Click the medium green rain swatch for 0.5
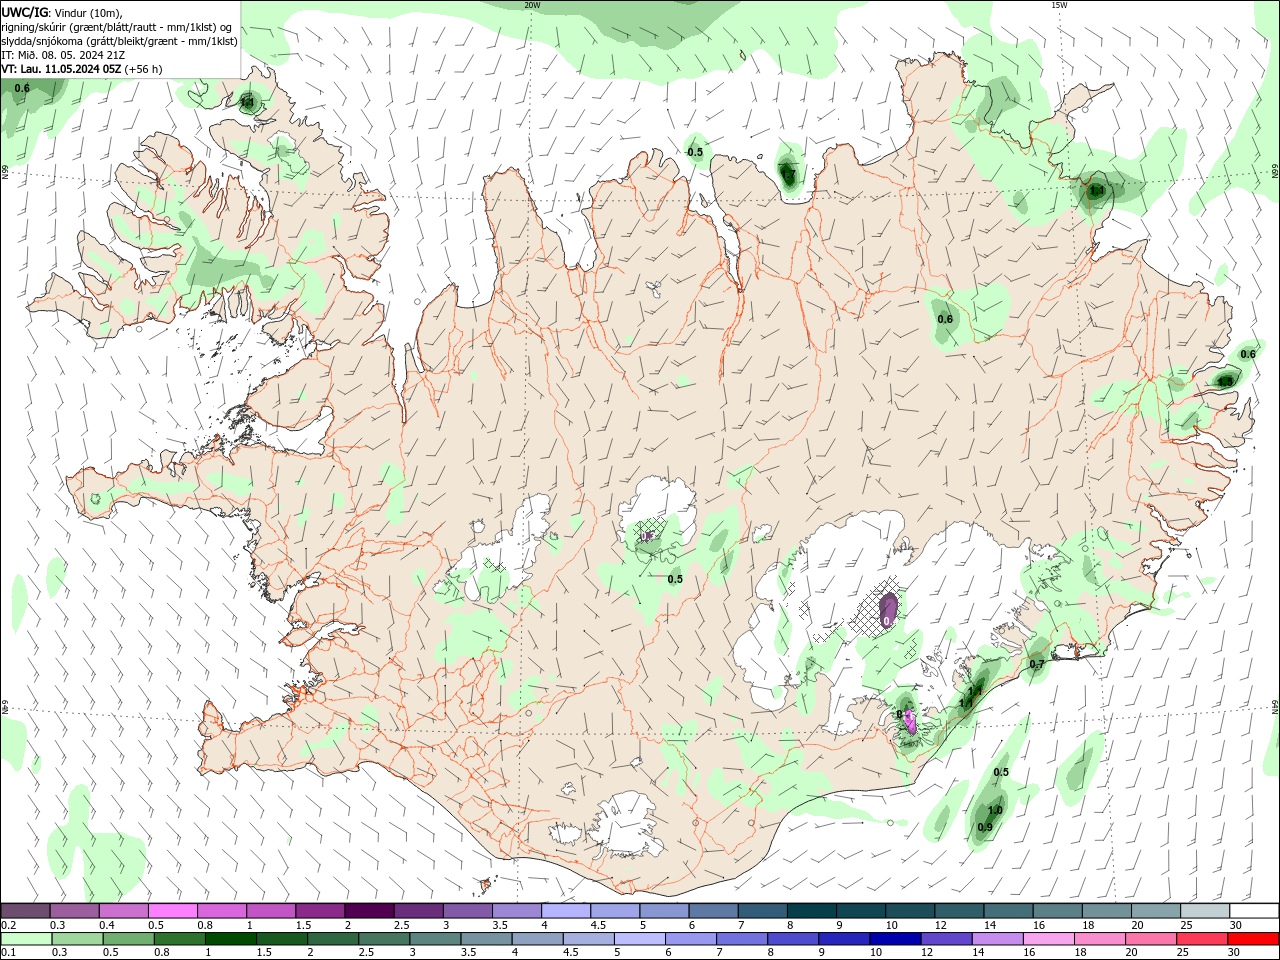Viewport: 1280px width, 960px height. coord(128,939)
